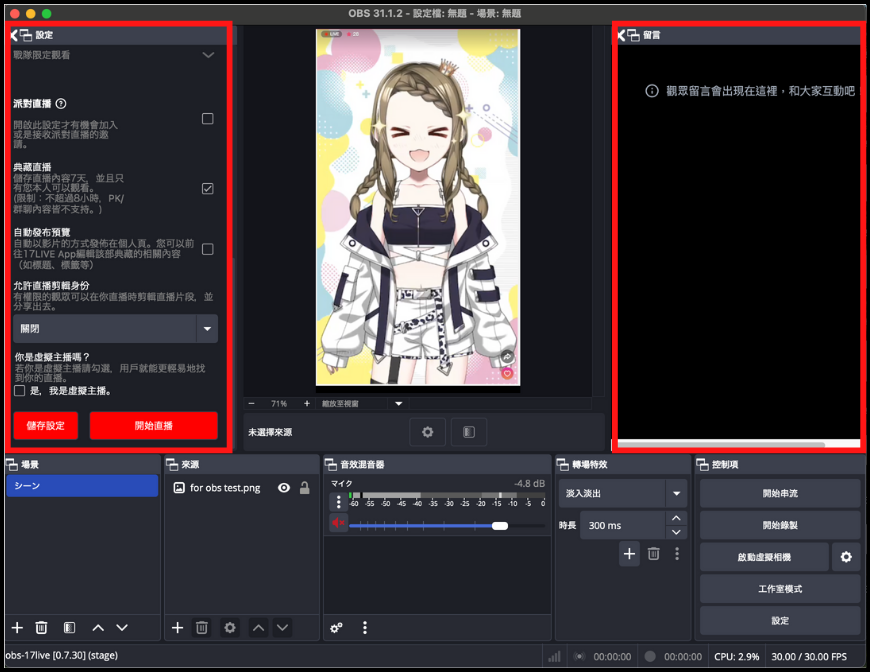Add a new scene with the plus icon
Viewport: 870px width, 672px height.
16,627
